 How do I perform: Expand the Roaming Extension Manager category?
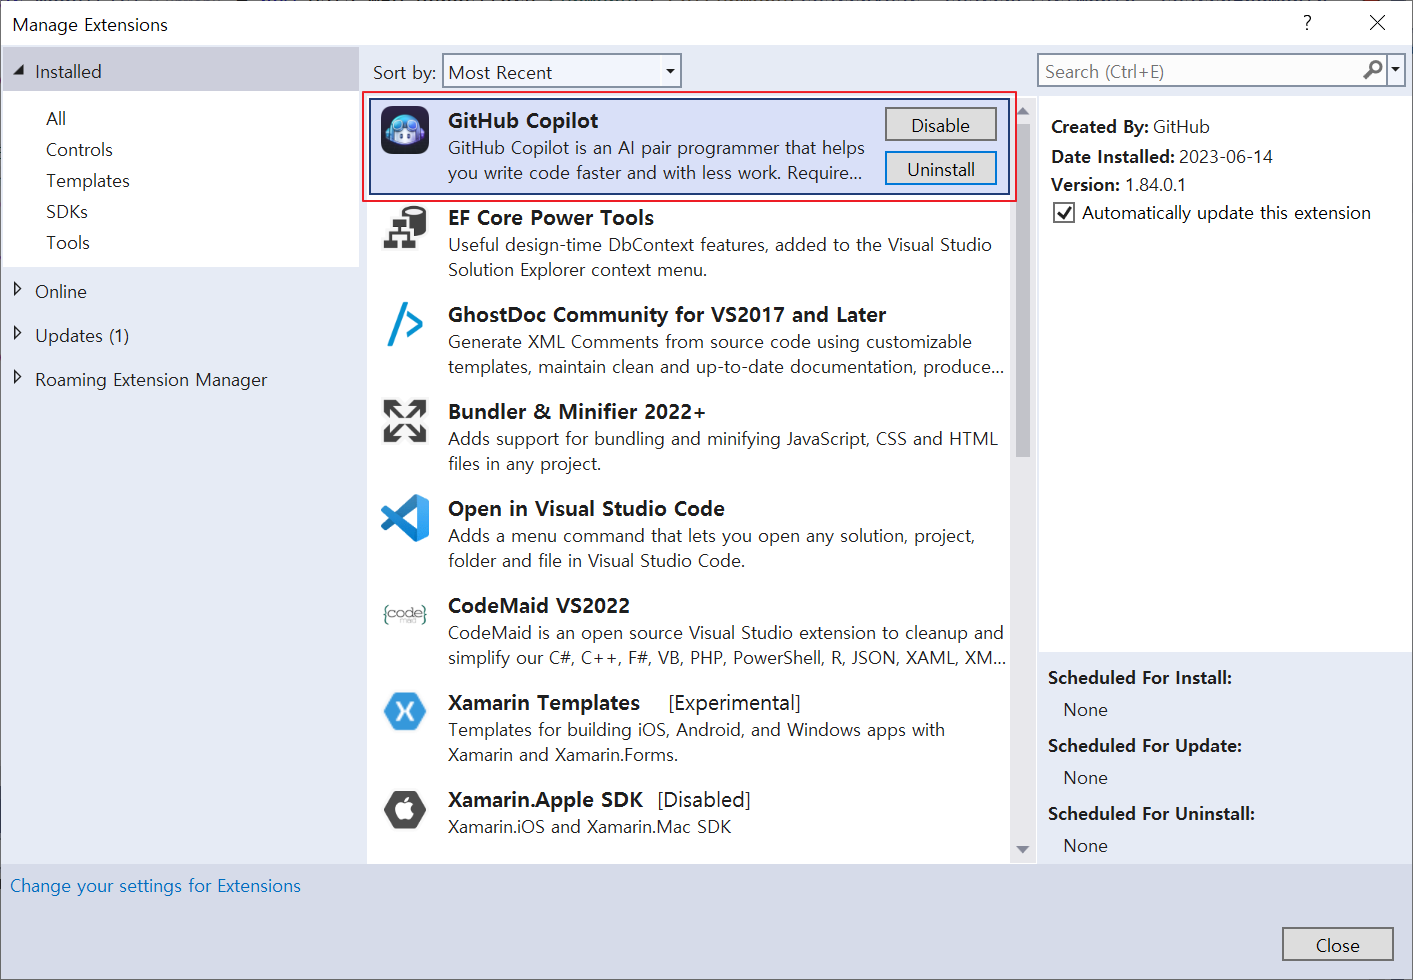point(17,378)
